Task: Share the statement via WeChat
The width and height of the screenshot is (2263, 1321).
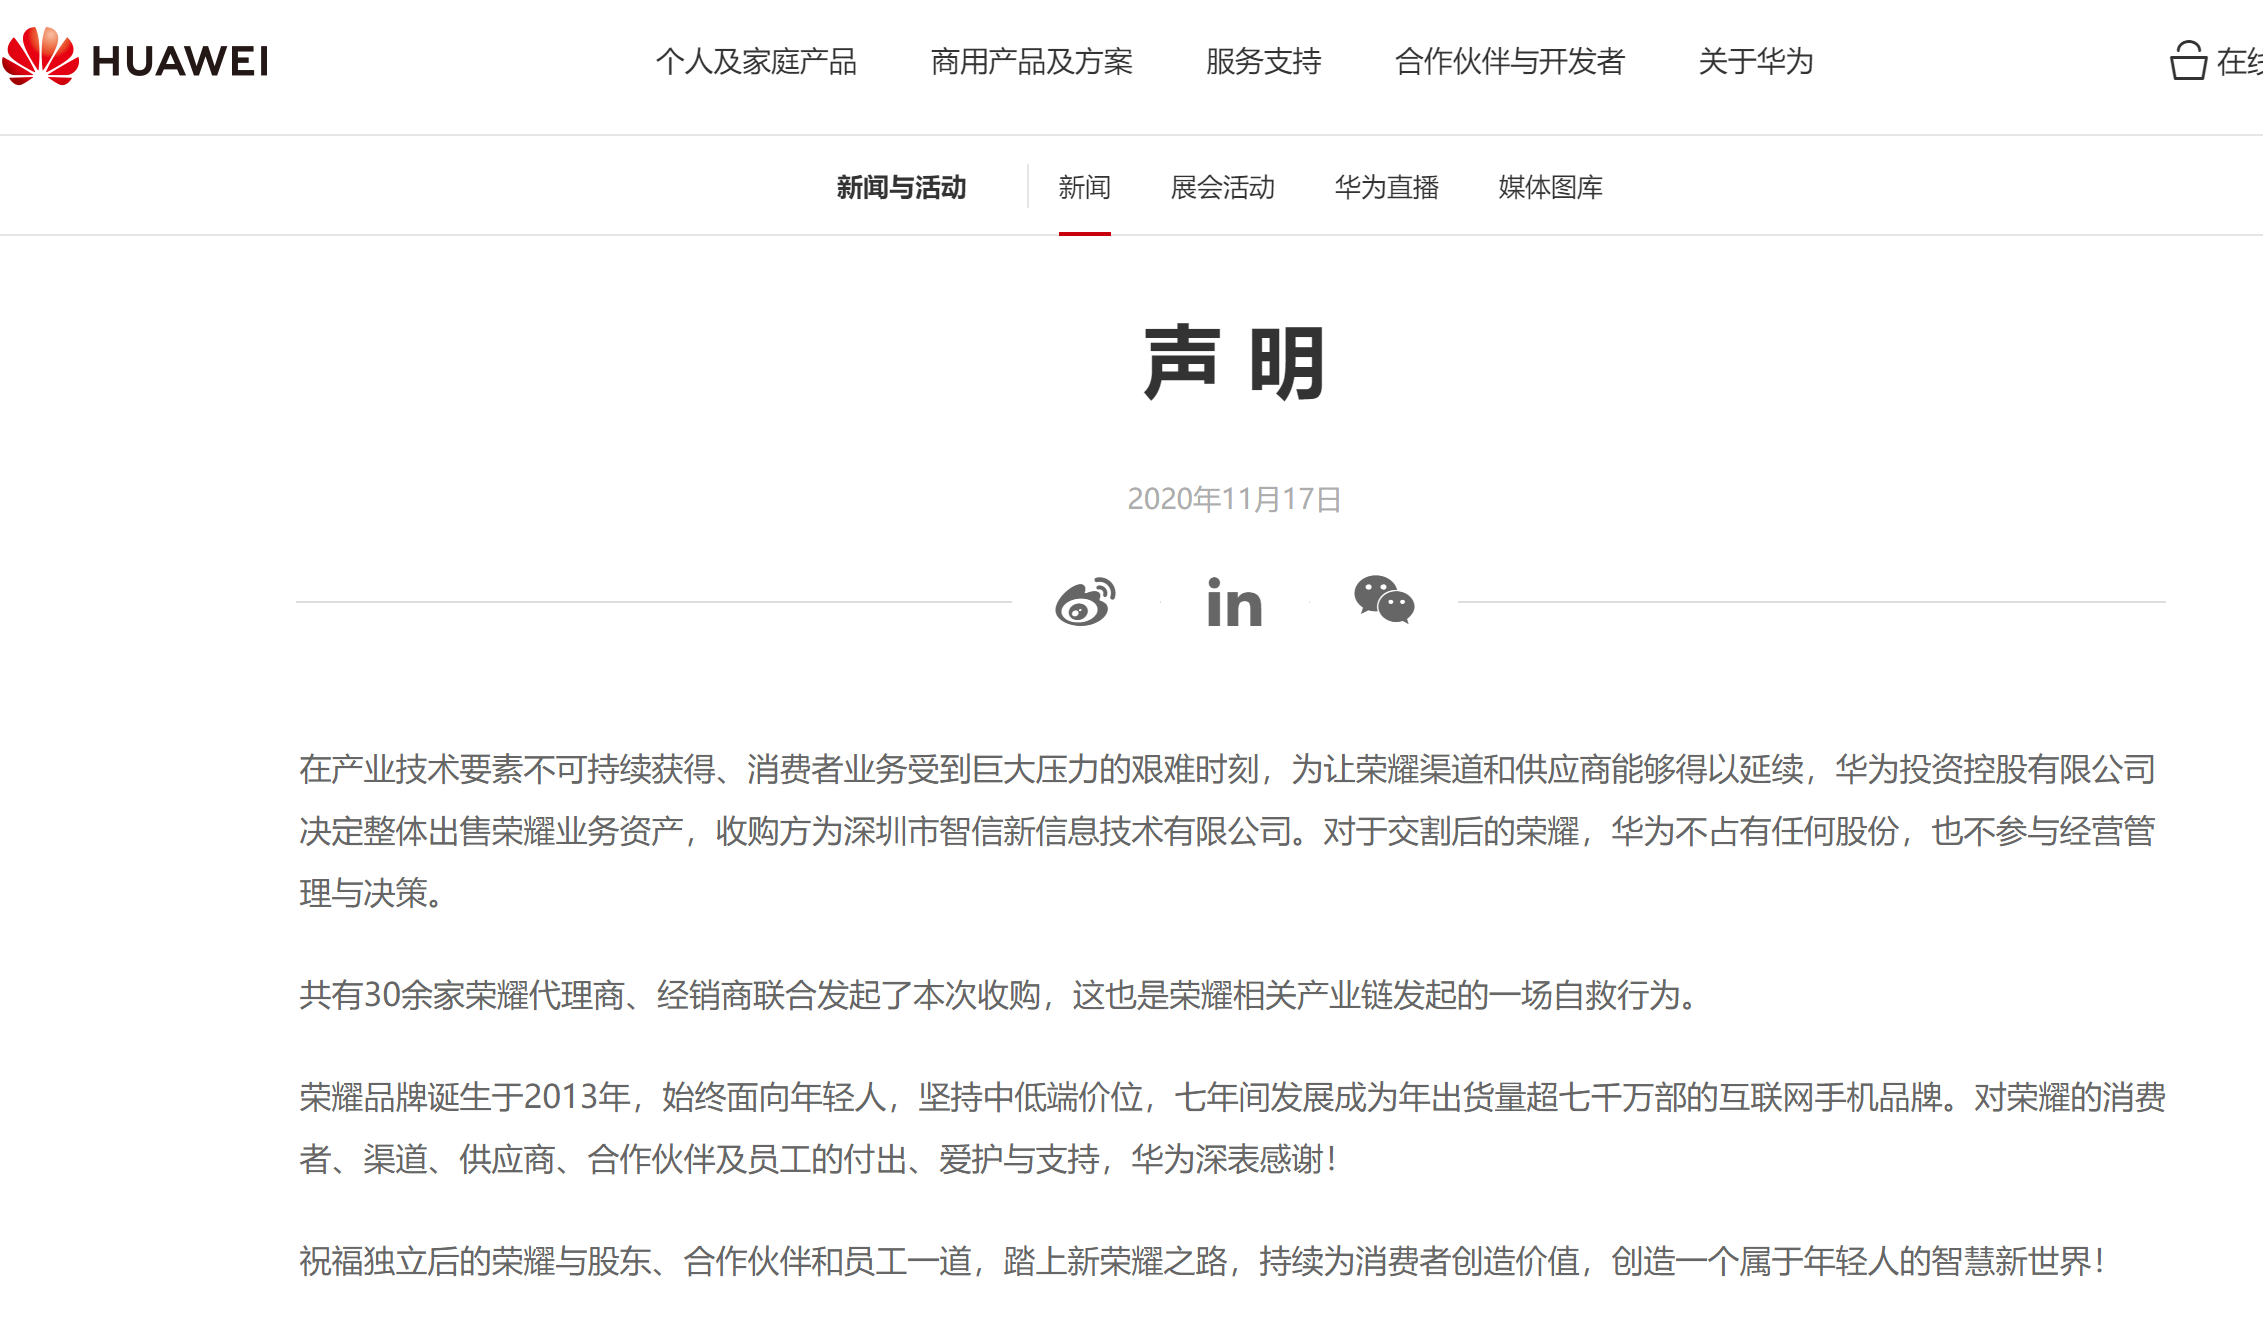Action: click(x=1384, y=600)
